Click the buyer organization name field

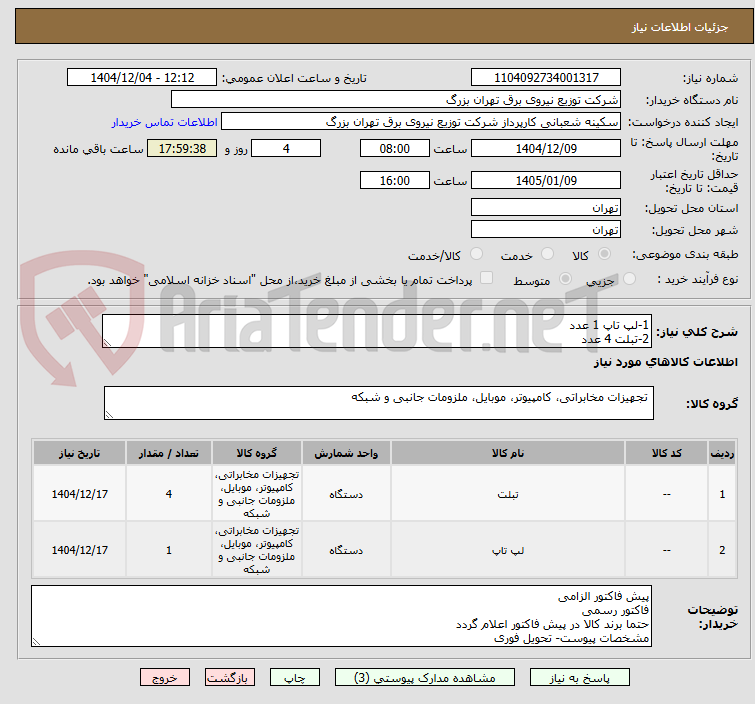396,100
